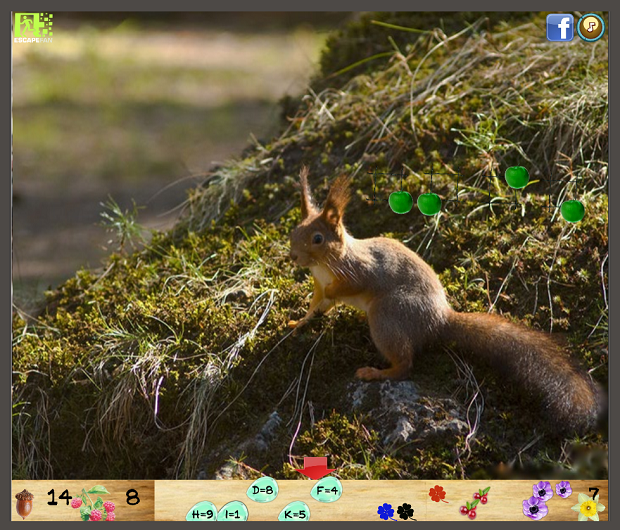Click the rightmost green apple
620x530 pixels.
tap(573, 211)
